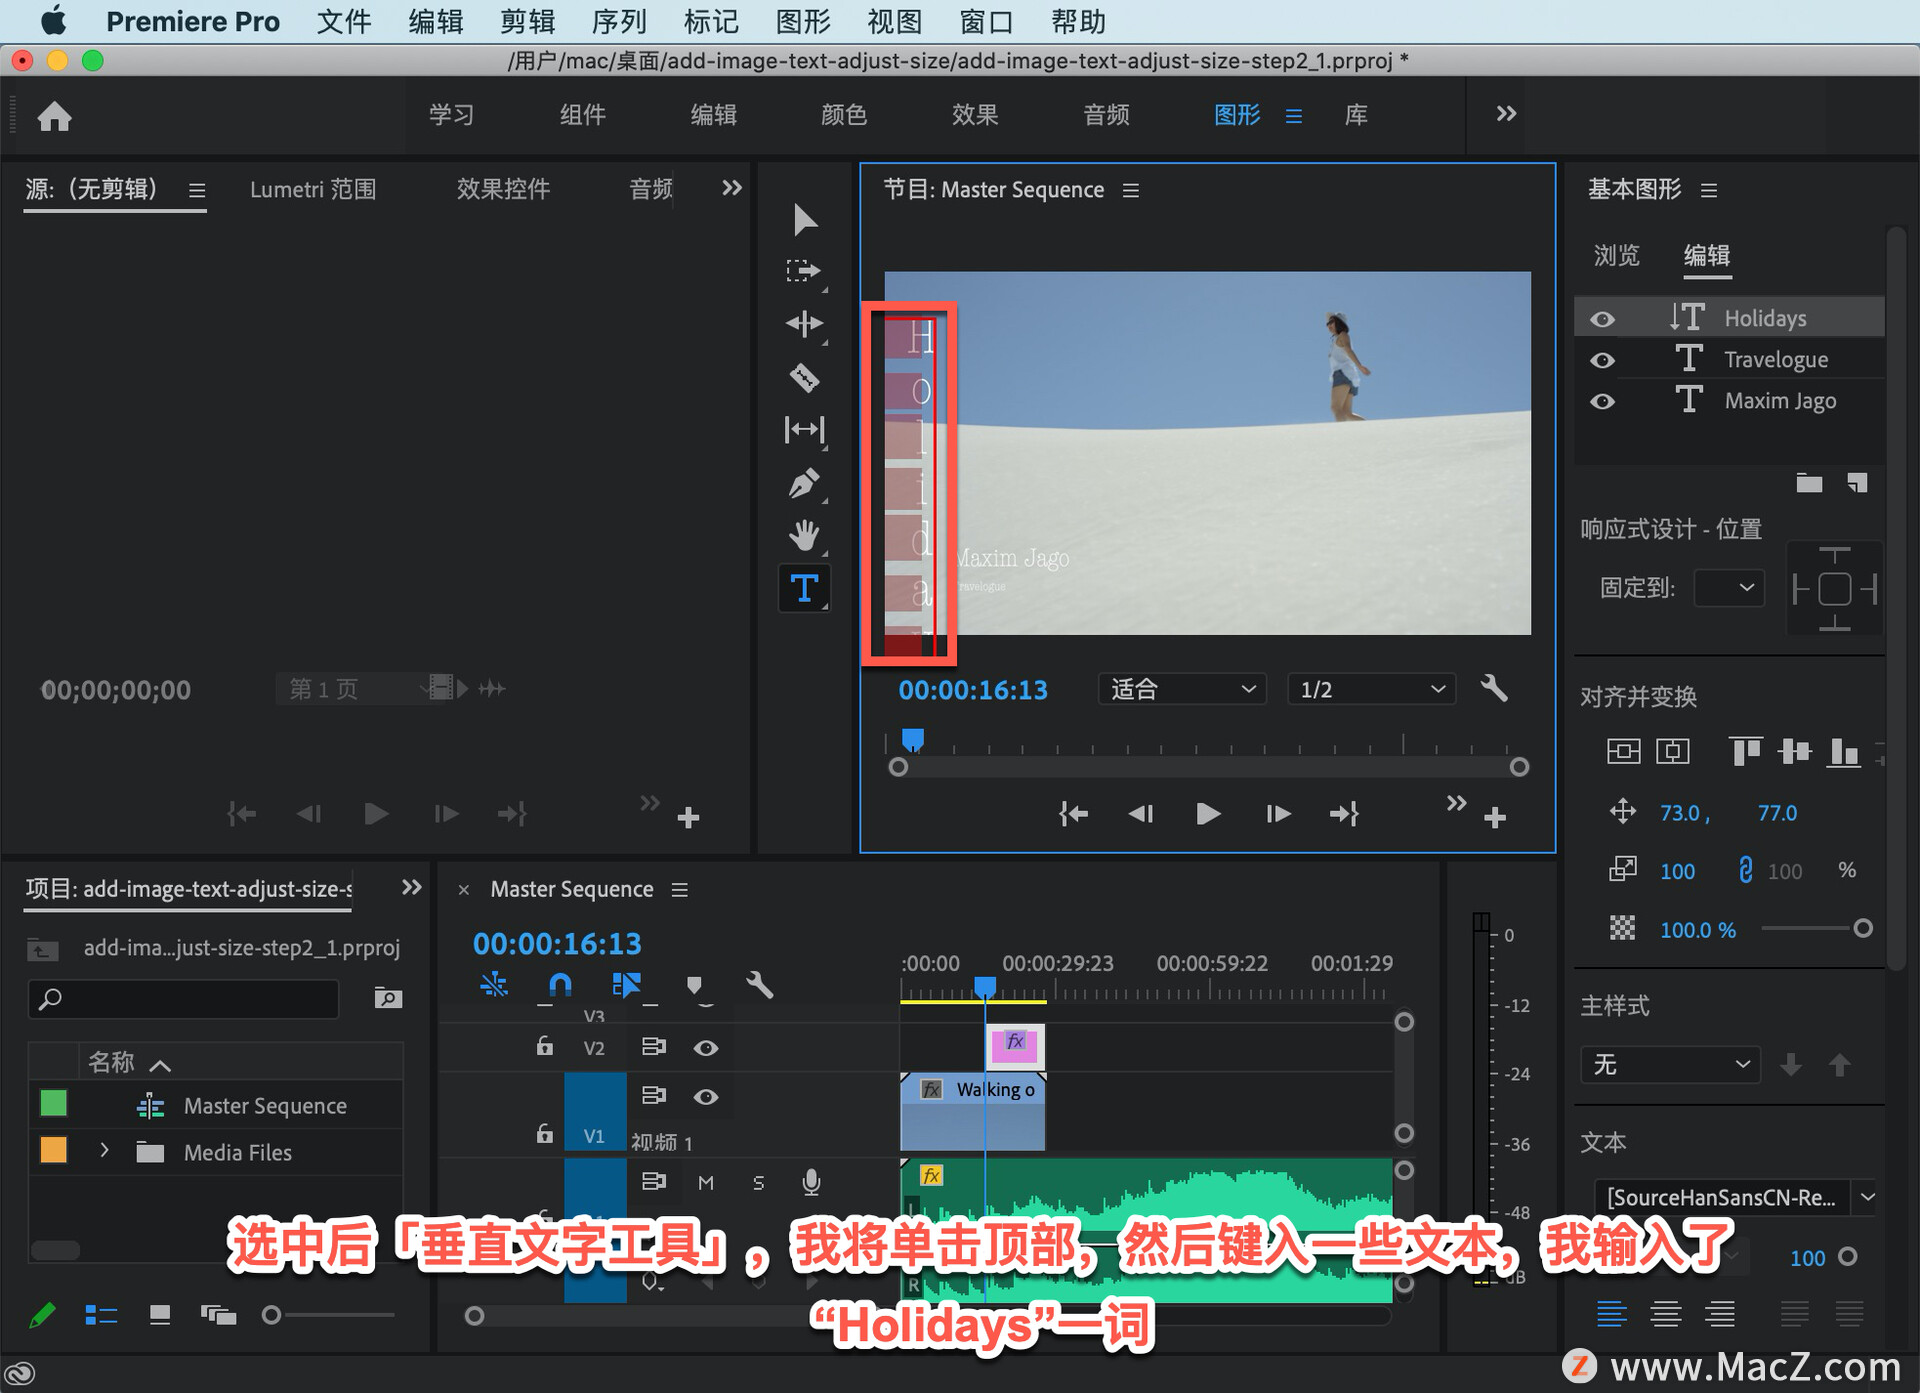Click the Program Monitor playhead marker
Image resolution: width=1920 pixels, height=1393 pixels.
912,740
